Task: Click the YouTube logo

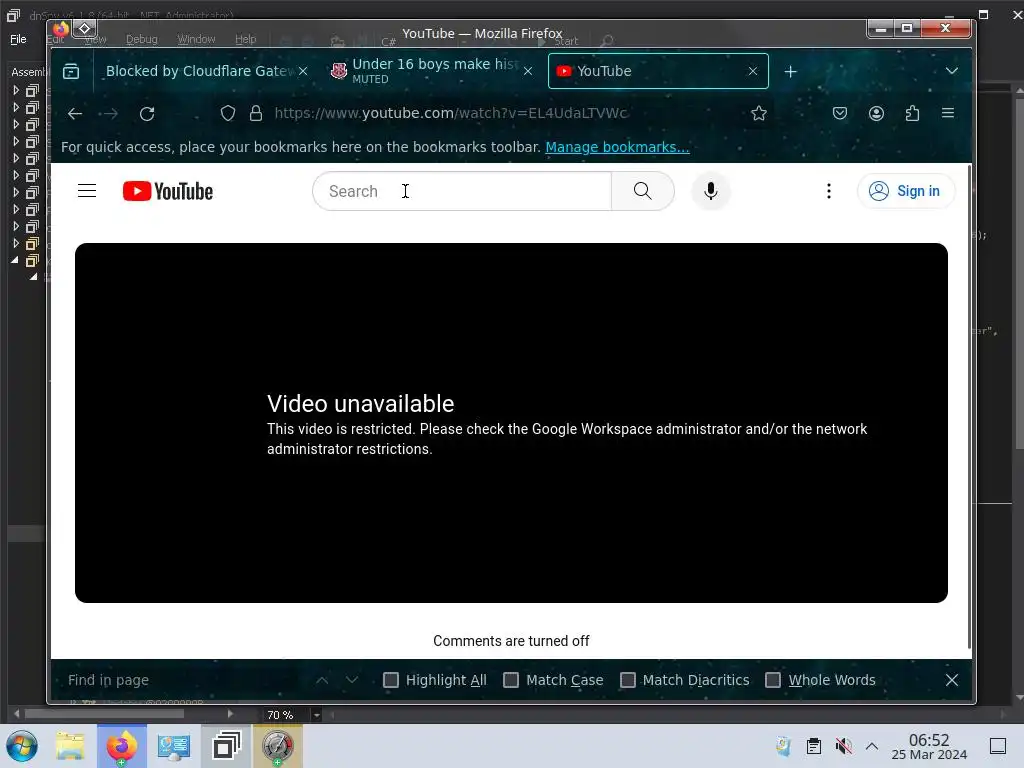Action: click(x=168, y=191)
